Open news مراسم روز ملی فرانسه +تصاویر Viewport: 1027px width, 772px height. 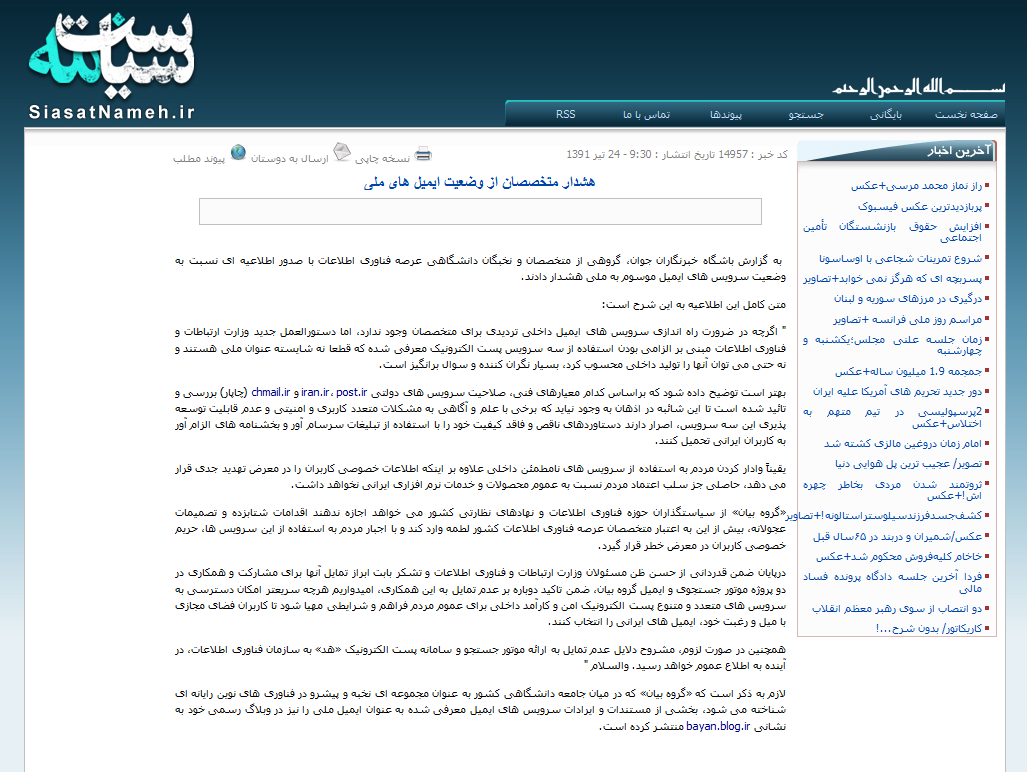pos(908,320)
